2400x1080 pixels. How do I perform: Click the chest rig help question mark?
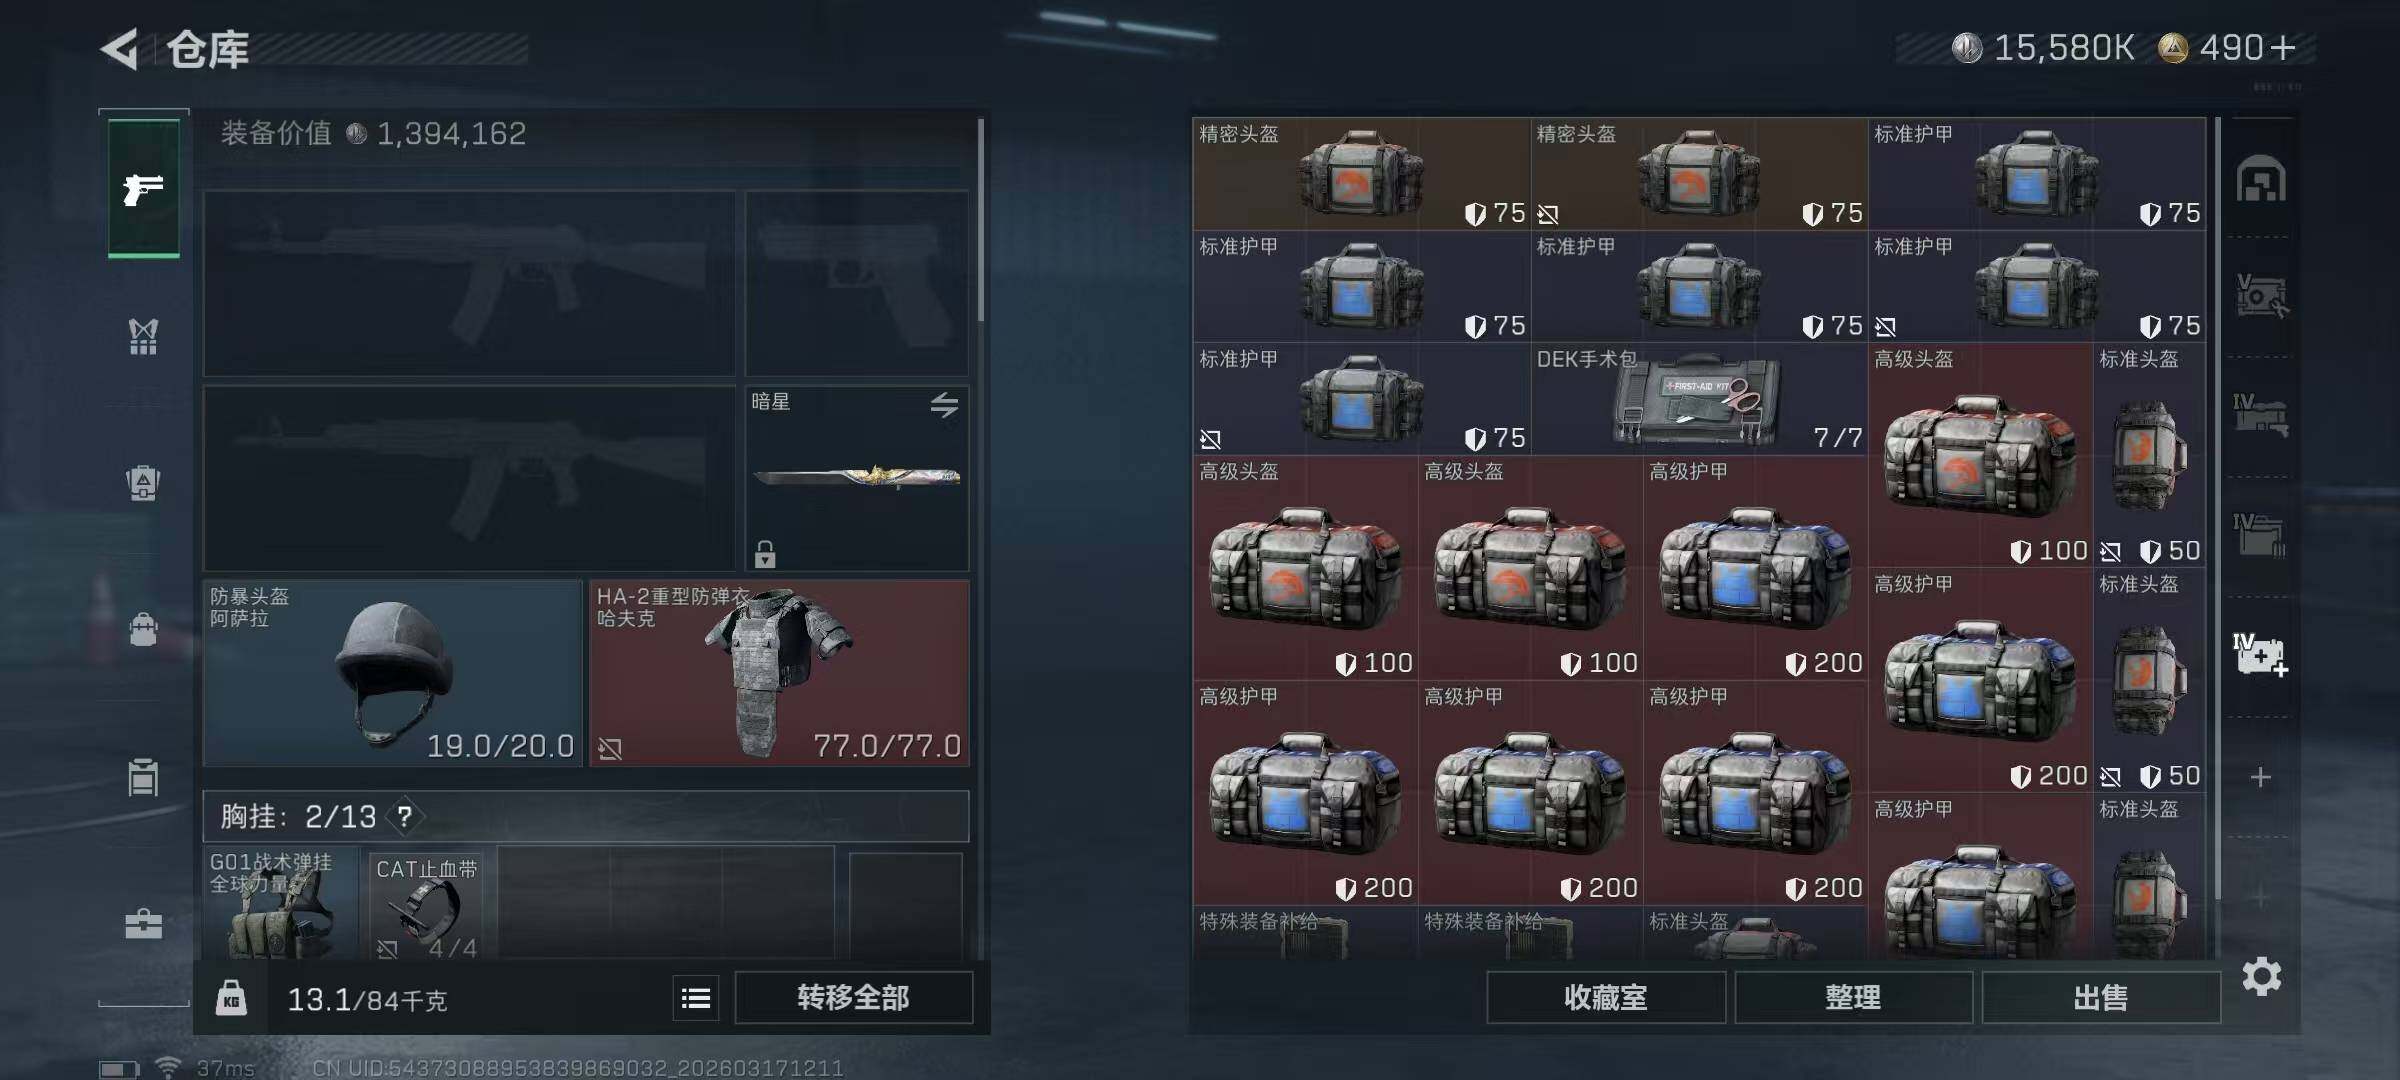tap(404, 817)
